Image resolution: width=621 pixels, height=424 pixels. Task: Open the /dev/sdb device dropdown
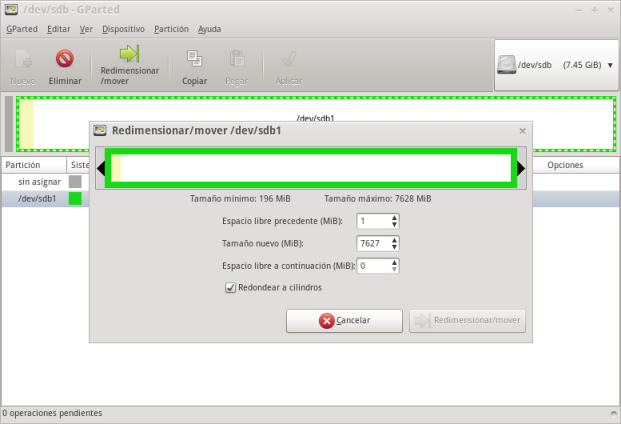[x=554, y=65]
